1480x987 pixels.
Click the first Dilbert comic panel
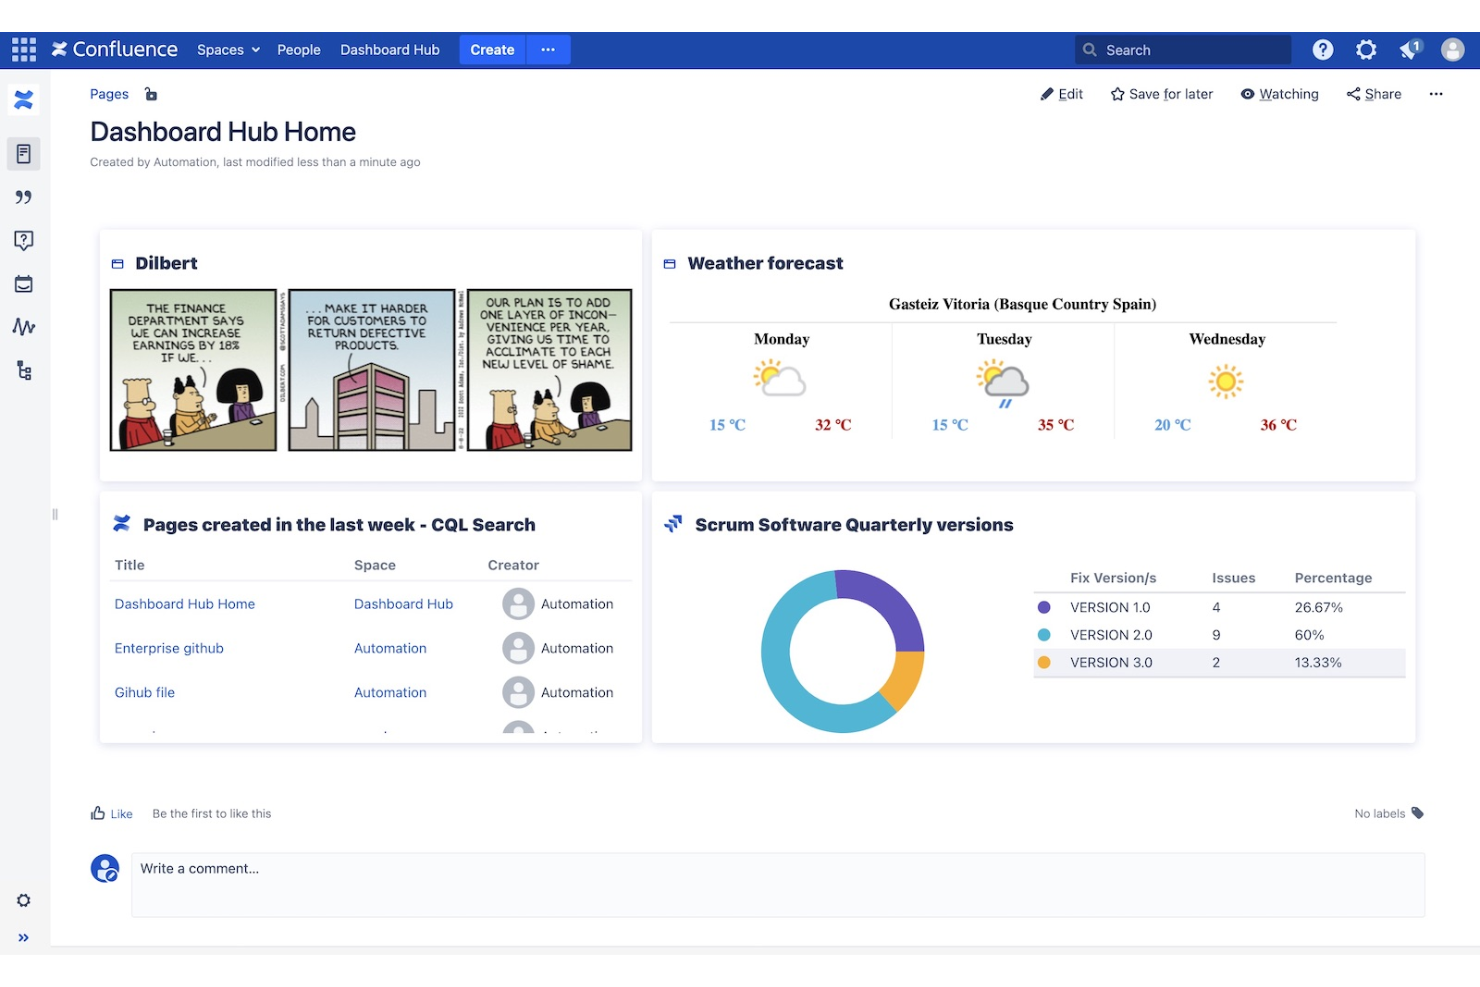193,370
